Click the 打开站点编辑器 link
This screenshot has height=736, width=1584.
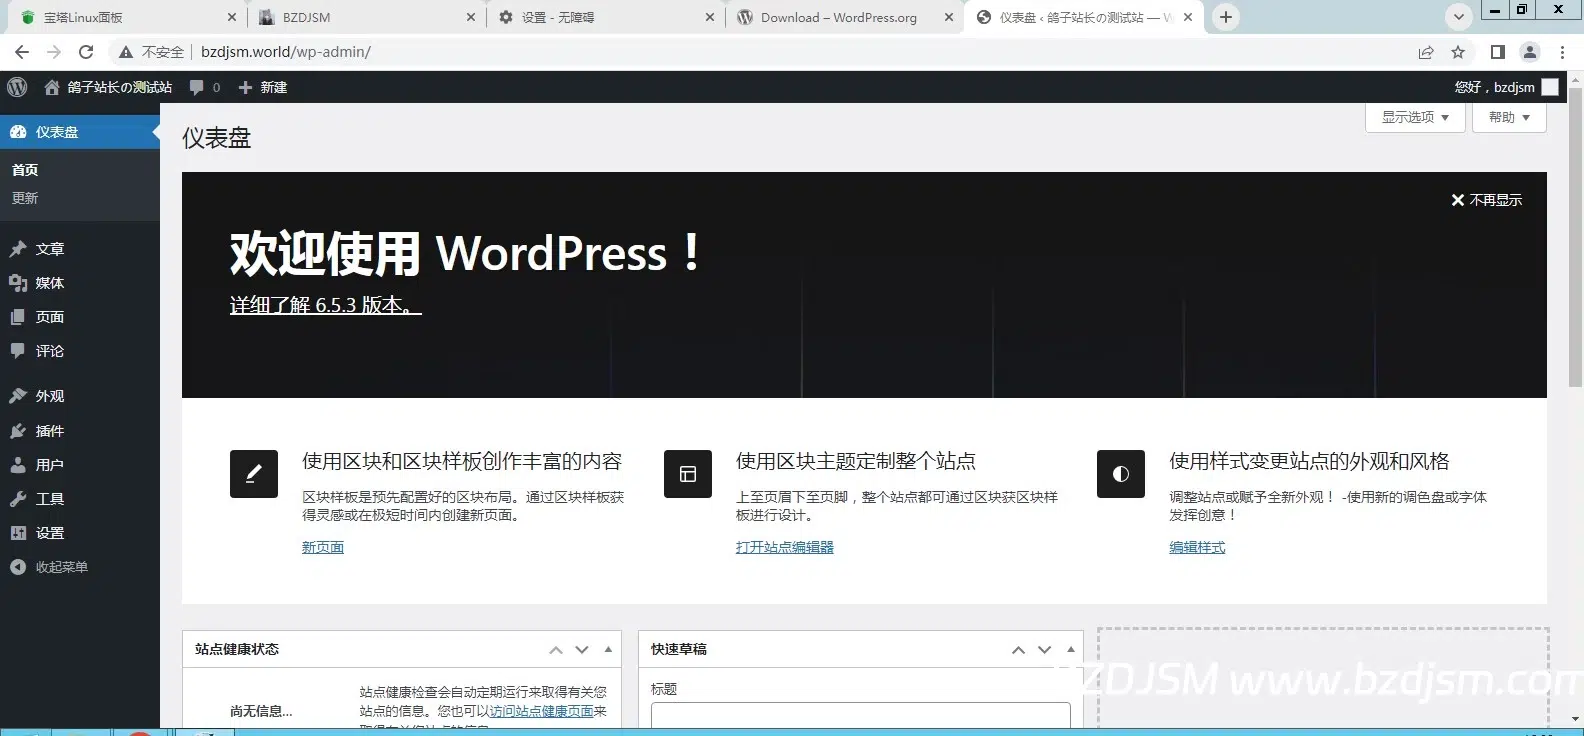(785, 547)
